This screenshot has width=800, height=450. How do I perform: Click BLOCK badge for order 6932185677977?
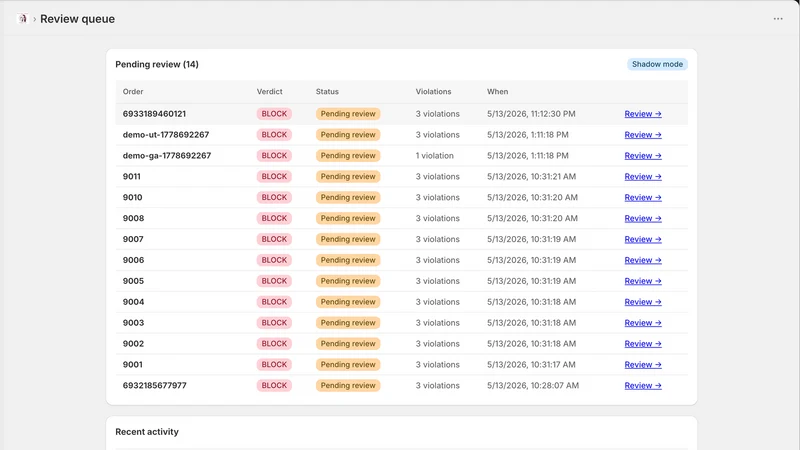coord(274,386)
